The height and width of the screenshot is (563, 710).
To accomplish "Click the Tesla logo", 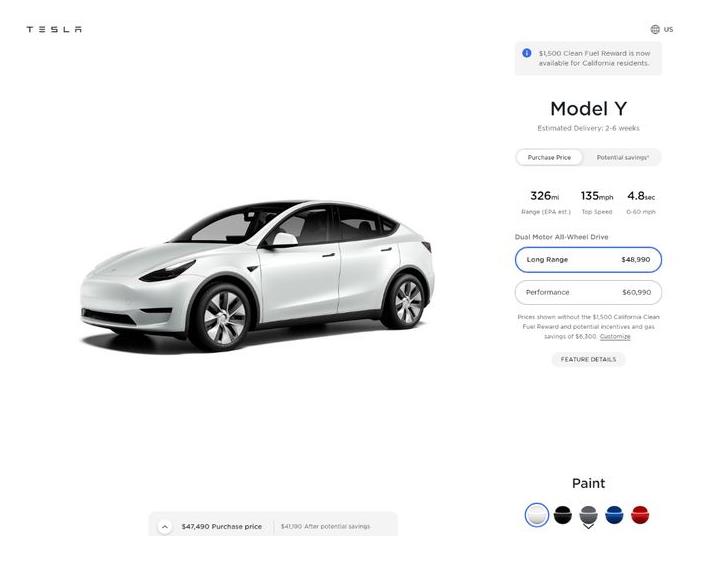I will [54, 29].
